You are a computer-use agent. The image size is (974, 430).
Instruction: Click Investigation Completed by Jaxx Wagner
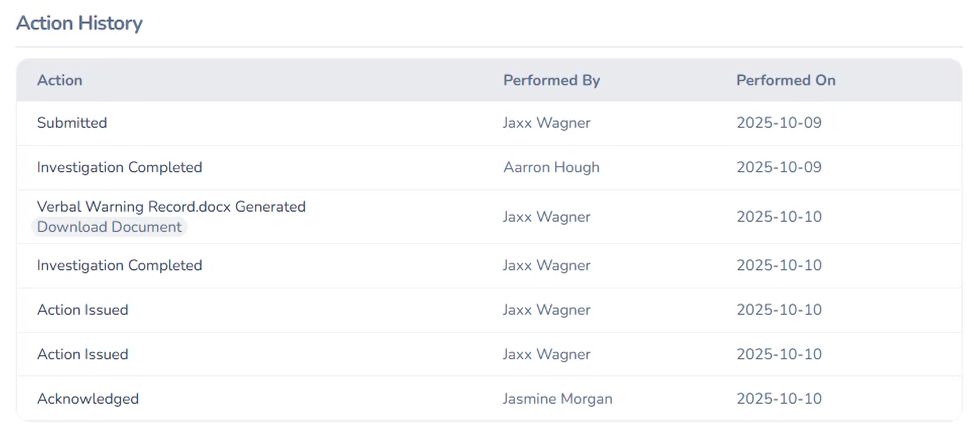(x=120, y=265)
